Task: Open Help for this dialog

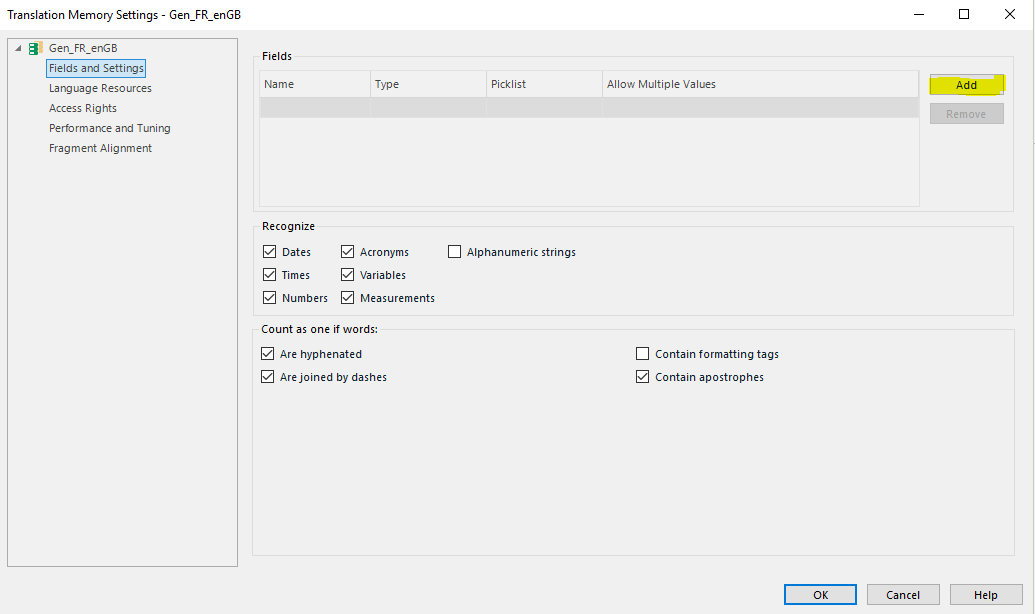Action: pos(986,595)
